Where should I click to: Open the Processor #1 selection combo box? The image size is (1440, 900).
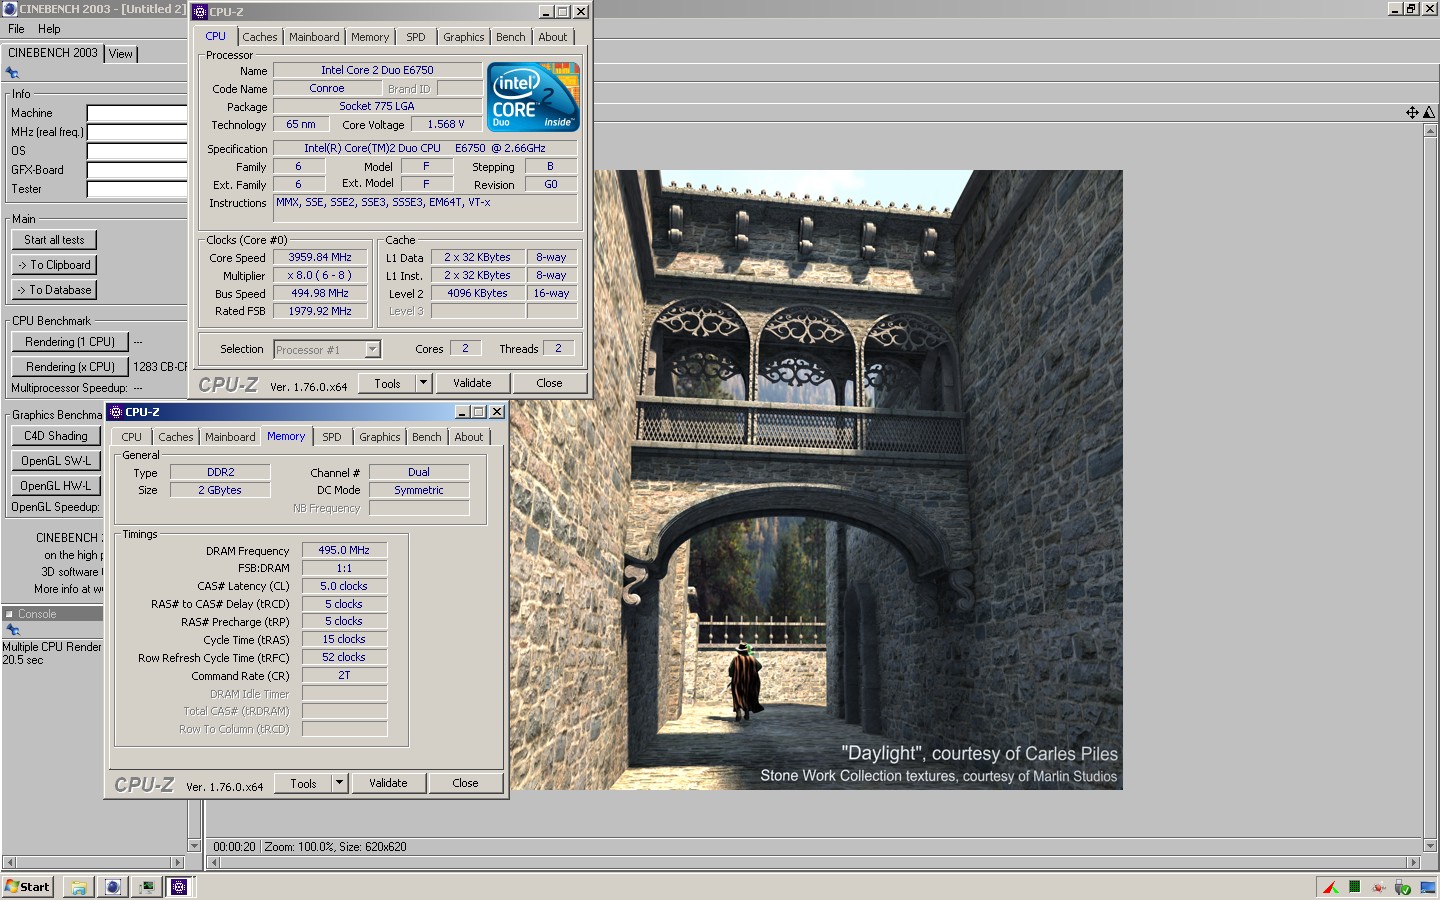tap(327, 349)
